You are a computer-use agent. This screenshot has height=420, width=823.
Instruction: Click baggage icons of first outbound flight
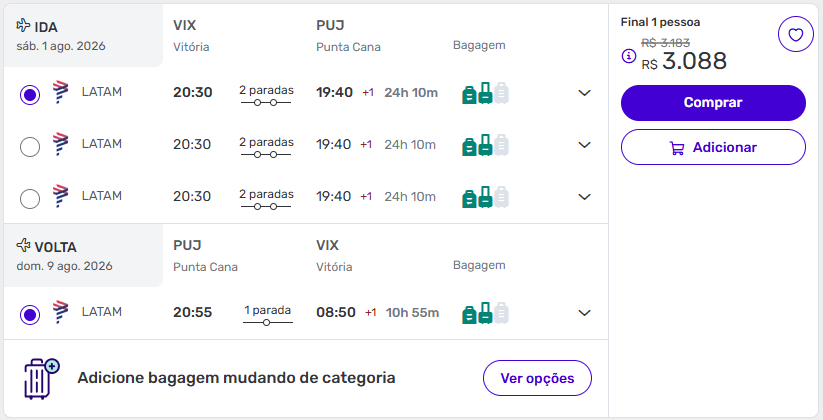coord(485,93)
